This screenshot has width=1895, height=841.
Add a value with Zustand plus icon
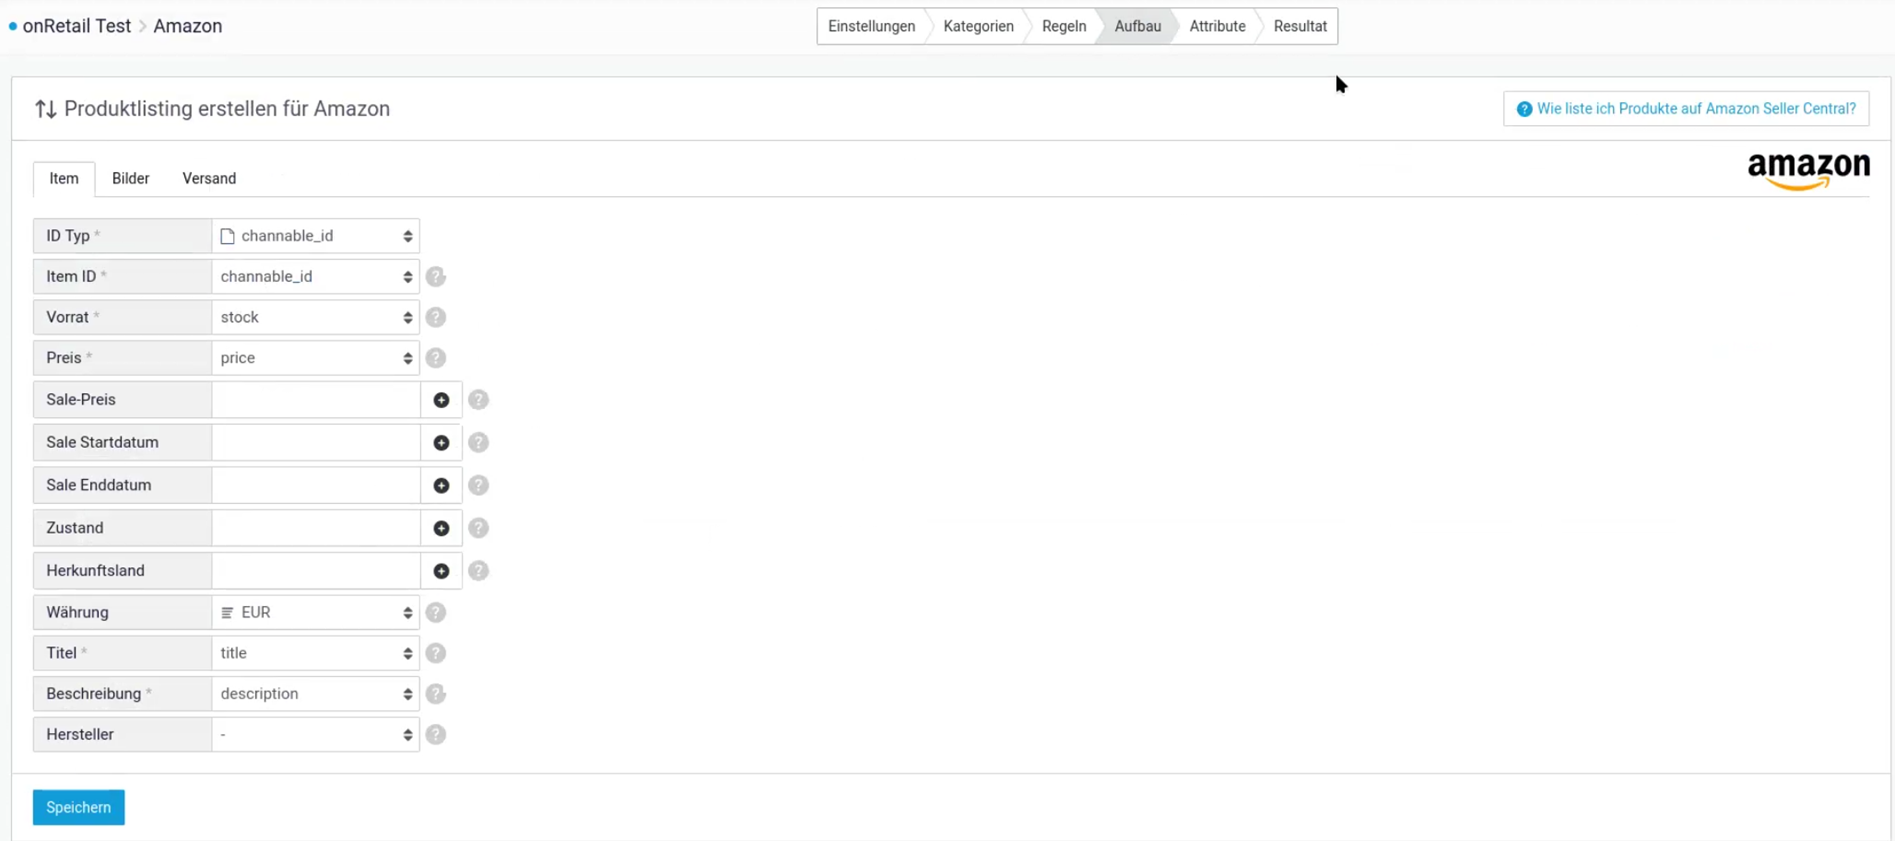pyautogui.click(x=441, y=528)
